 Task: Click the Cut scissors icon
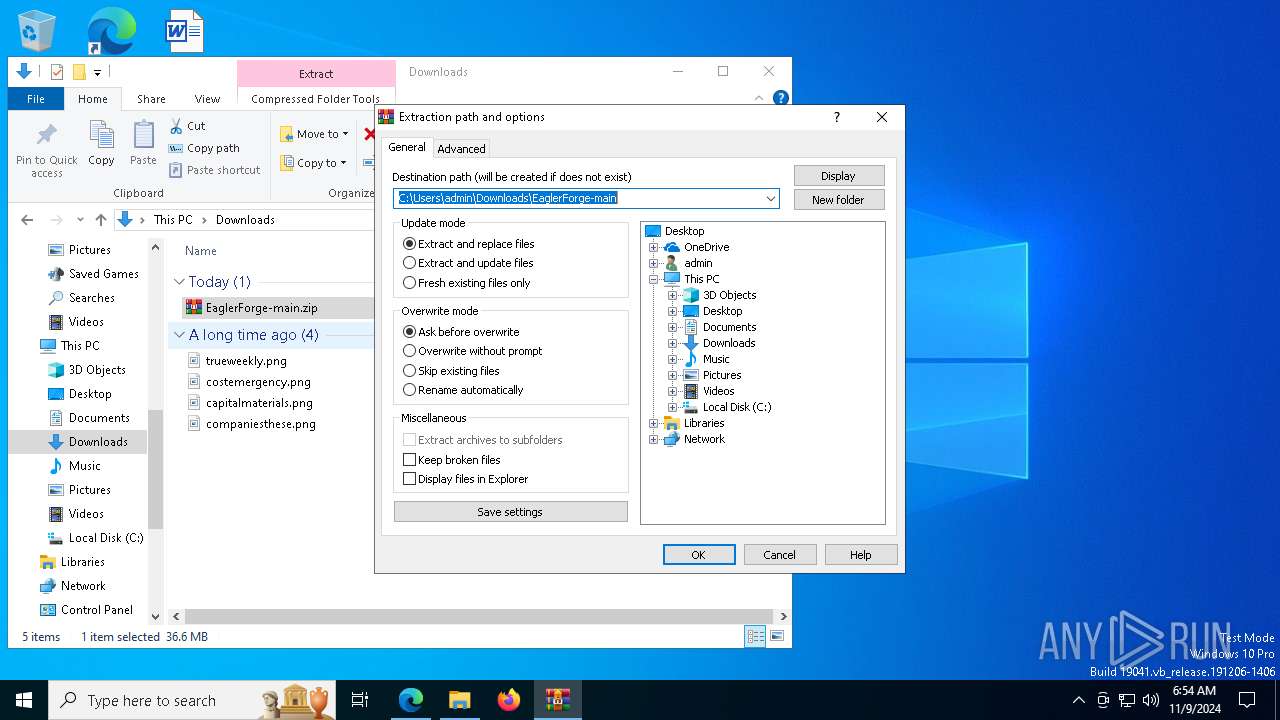(175, 126)
